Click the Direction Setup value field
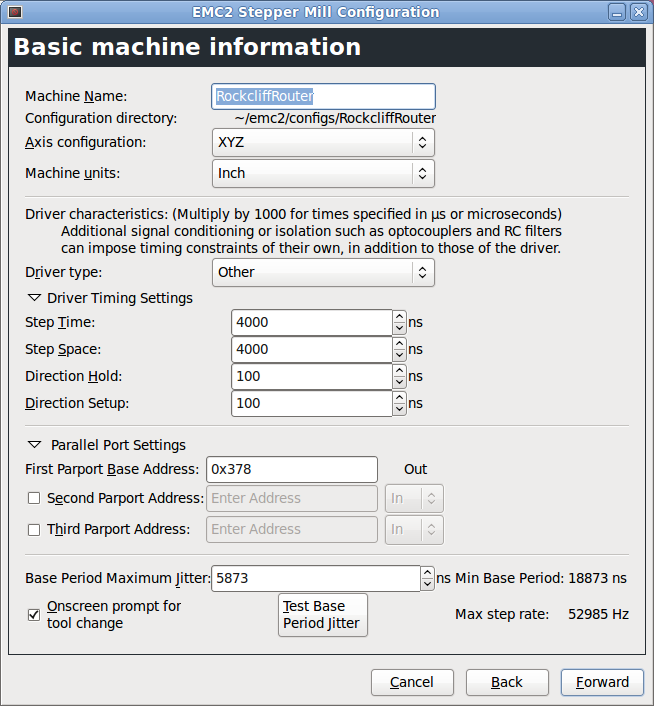This screenshot has width=654, height=706. pos(311,403)
